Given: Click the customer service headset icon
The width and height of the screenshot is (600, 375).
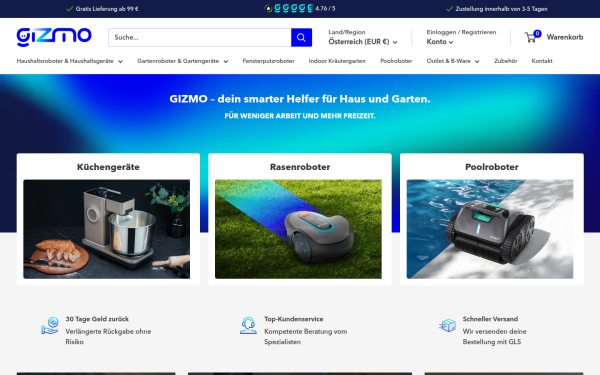Looking at the screenshot, I should tap(248, 326).
